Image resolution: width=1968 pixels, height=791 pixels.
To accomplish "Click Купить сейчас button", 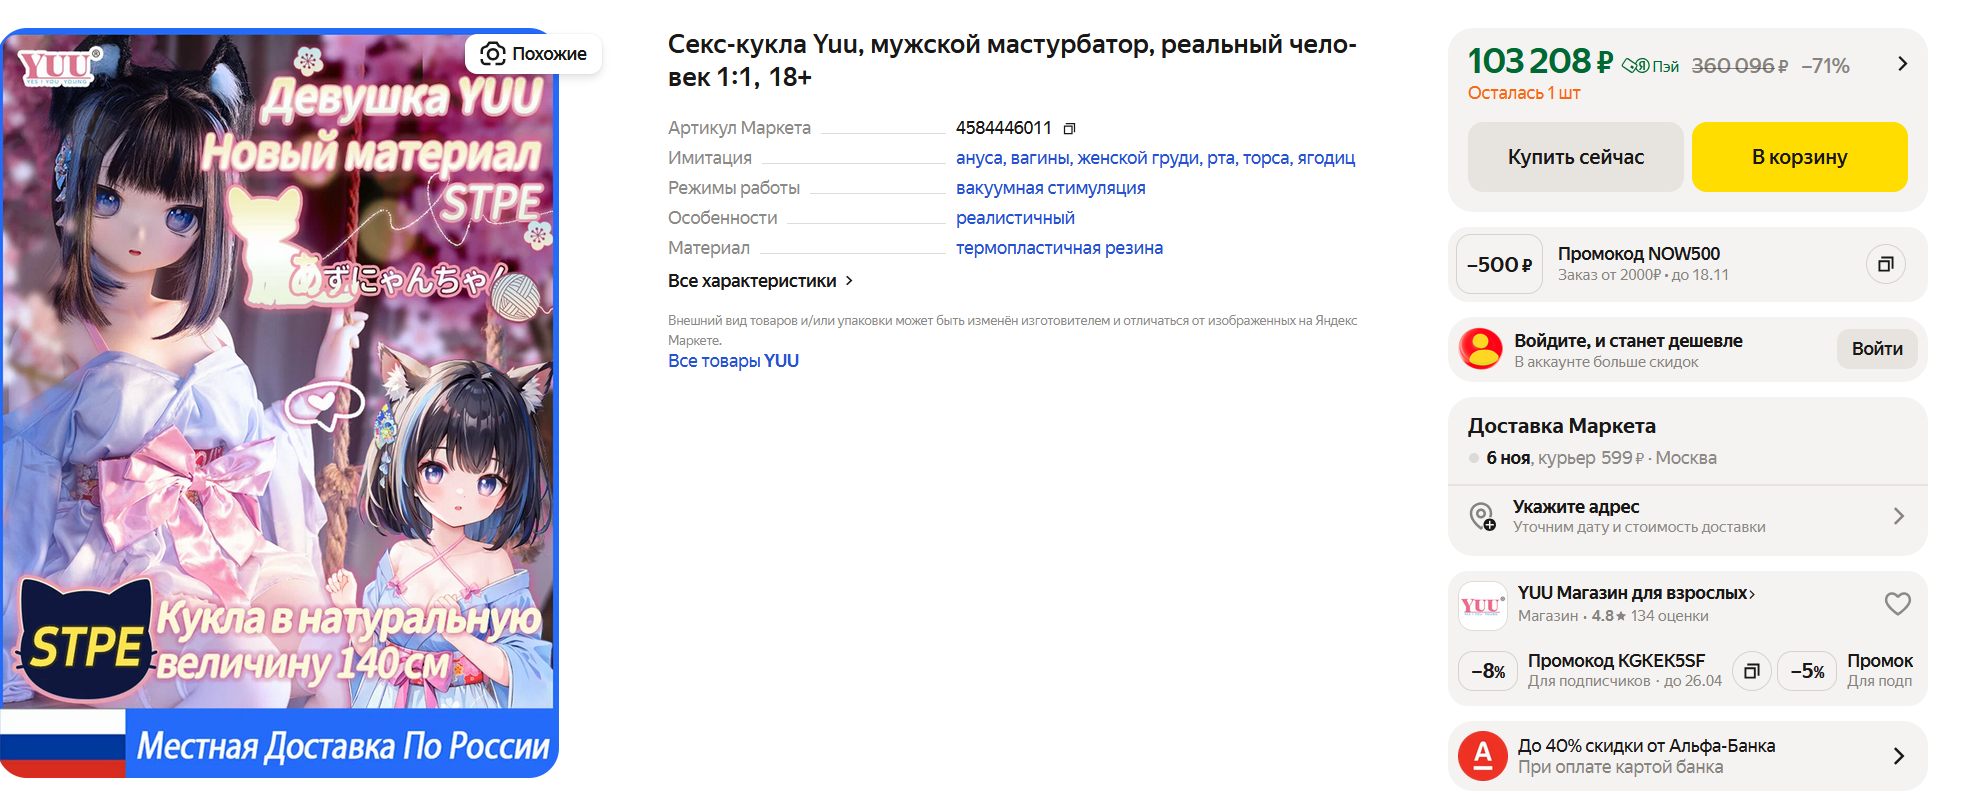I will click(1575, 157).
